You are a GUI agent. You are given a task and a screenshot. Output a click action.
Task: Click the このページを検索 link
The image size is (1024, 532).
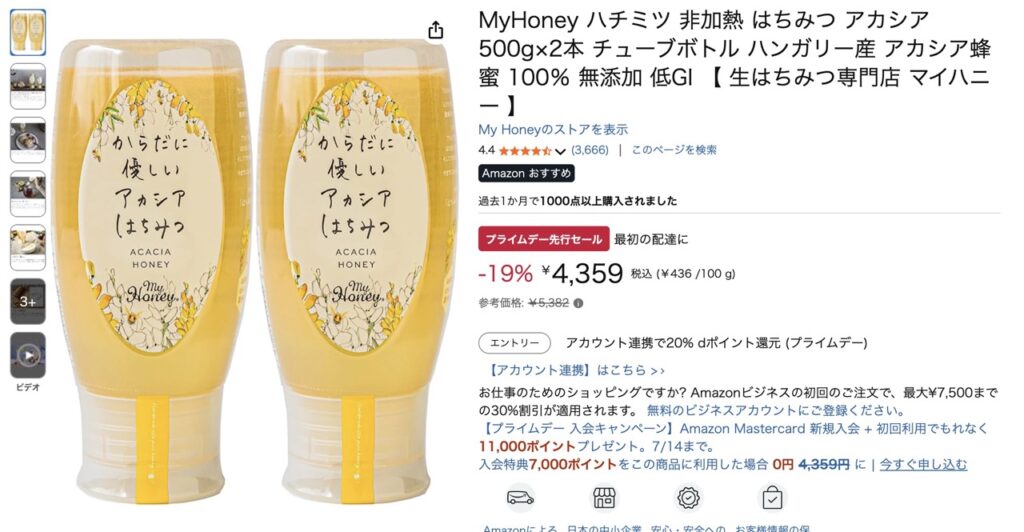pos(674,150)
